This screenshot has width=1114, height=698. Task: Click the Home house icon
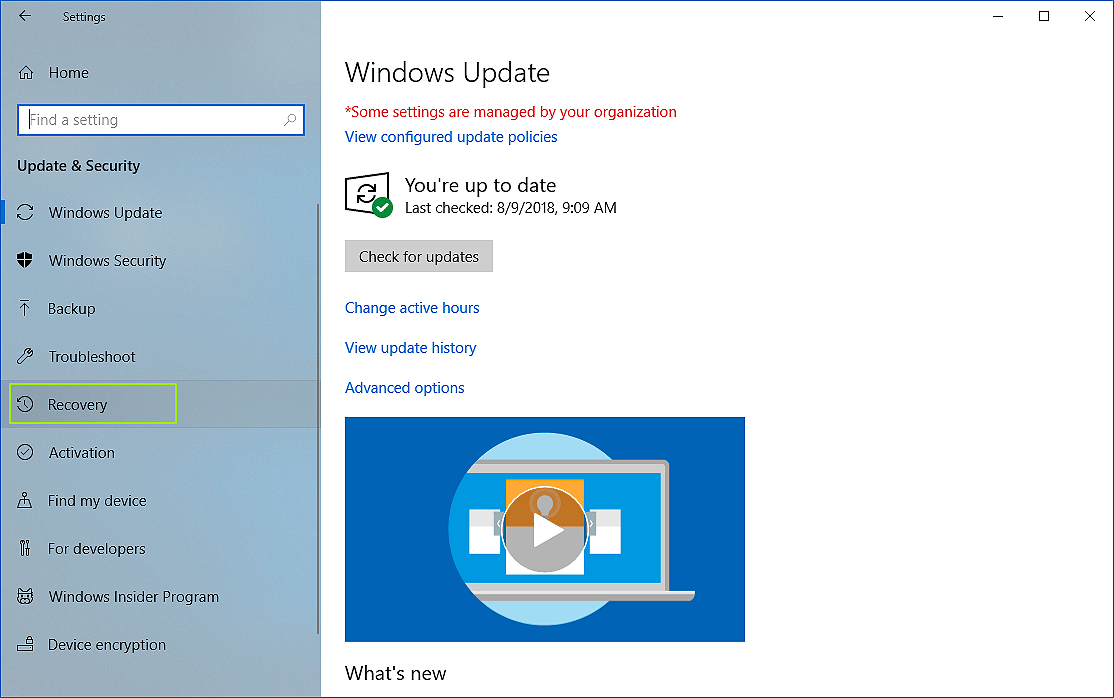click(26, 73)
